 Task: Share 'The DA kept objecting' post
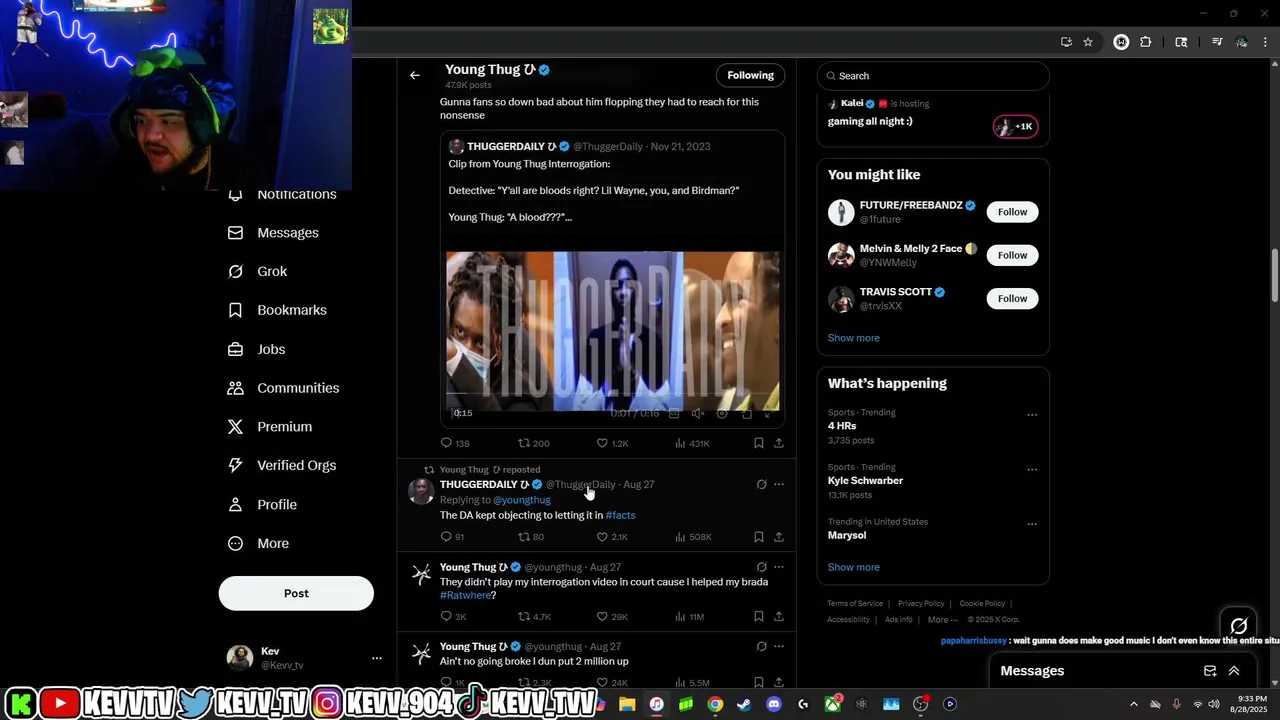(x=779, y=537)
